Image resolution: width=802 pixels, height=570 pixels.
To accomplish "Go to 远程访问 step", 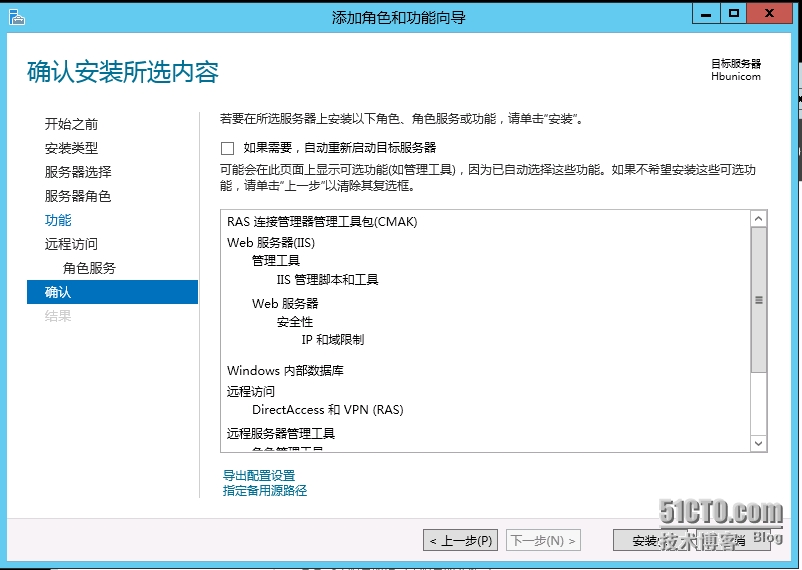I will click(71, 244).
